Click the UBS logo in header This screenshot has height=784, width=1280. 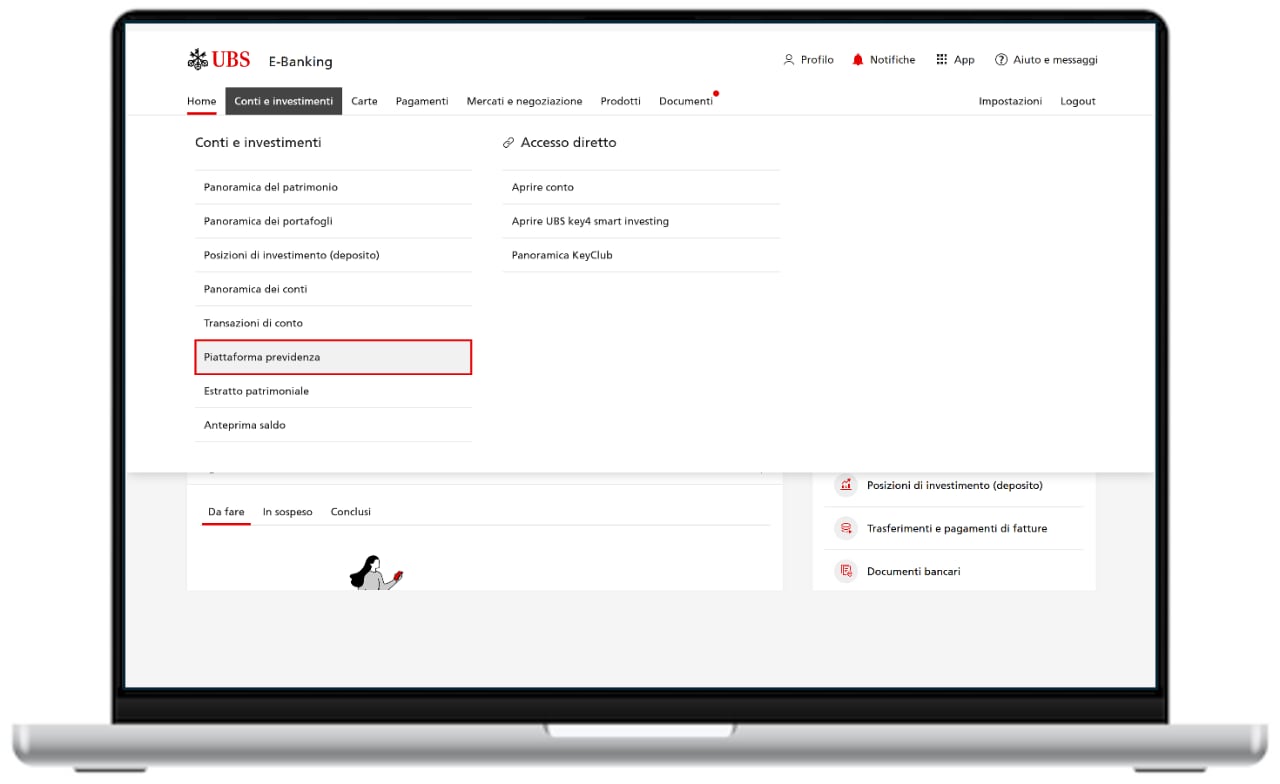click(x=219, y=60)
